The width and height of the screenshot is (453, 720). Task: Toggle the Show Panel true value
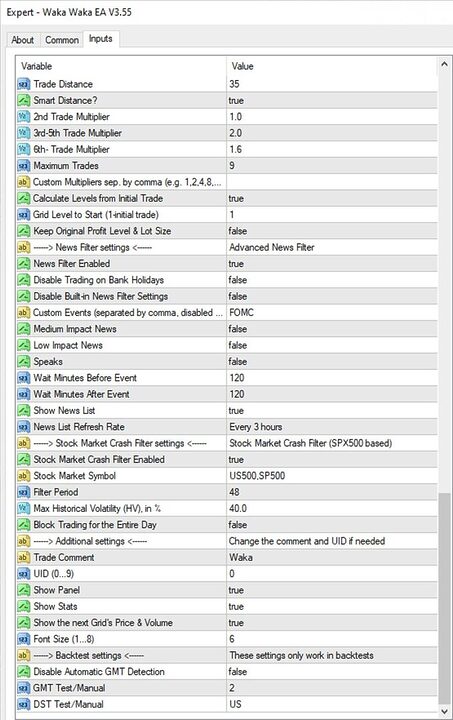pos(332,590)
